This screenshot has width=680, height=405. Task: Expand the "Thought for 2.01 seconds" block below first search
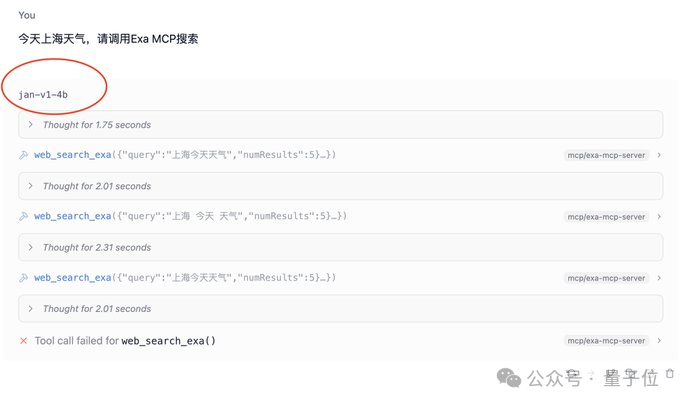(340, 186)
